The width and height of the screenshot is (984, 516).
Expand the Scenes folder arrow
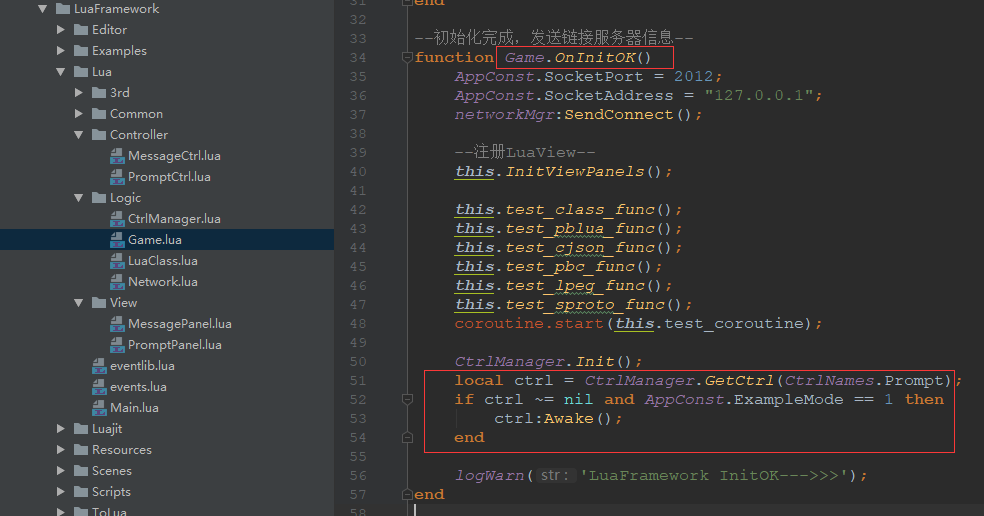(x=61, y=471)
